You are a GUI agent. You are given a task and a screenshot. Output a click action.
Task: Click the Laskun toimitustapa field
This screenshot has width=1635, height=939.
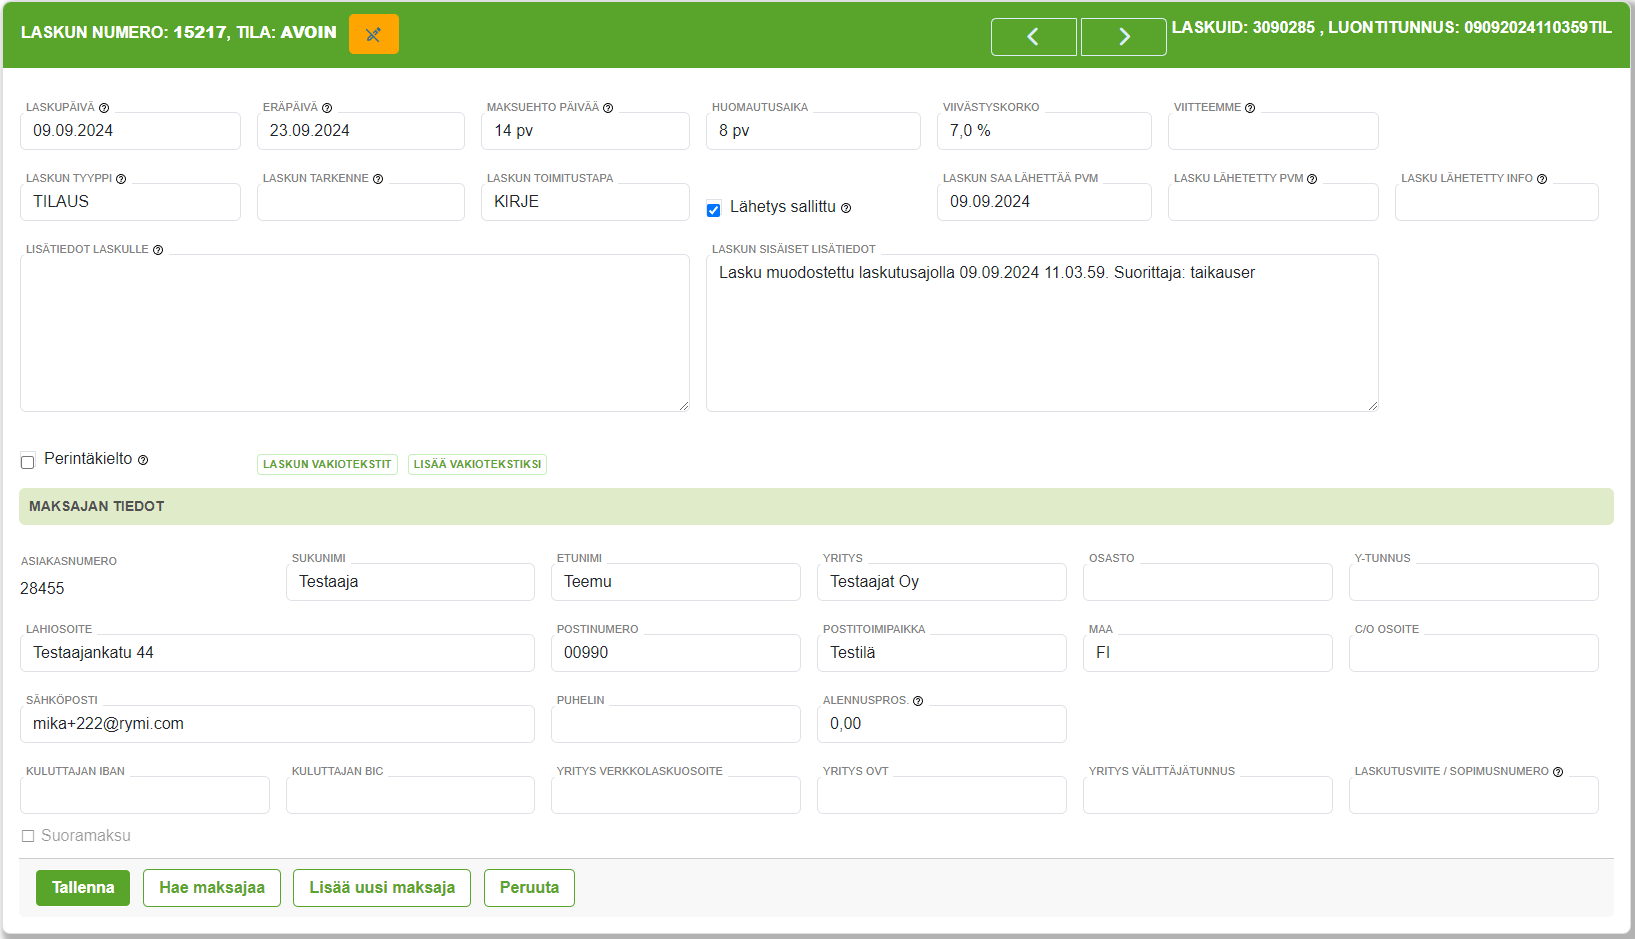585,202
